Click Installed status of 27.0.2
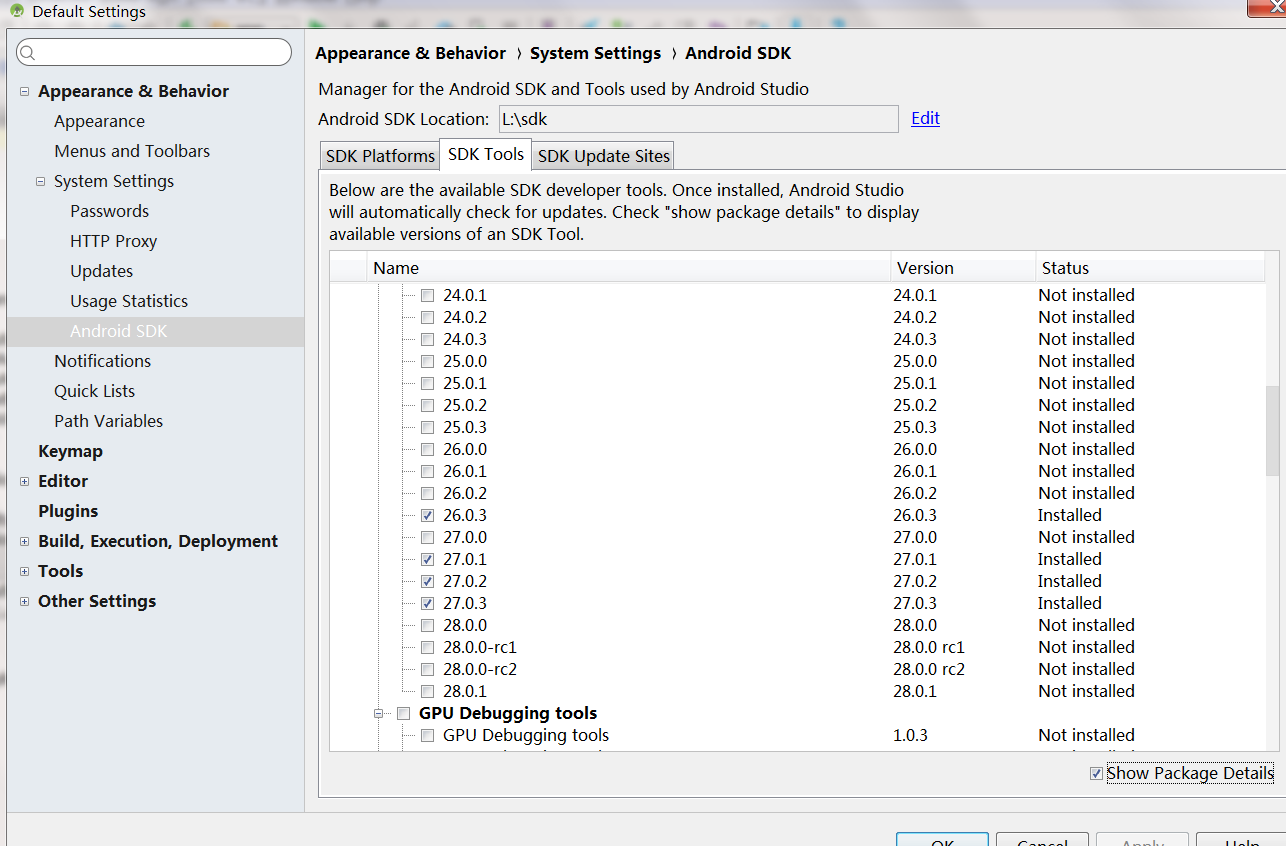This screenshot has width=1286, height=846. pyautogui.click(x=1069, y=581)
